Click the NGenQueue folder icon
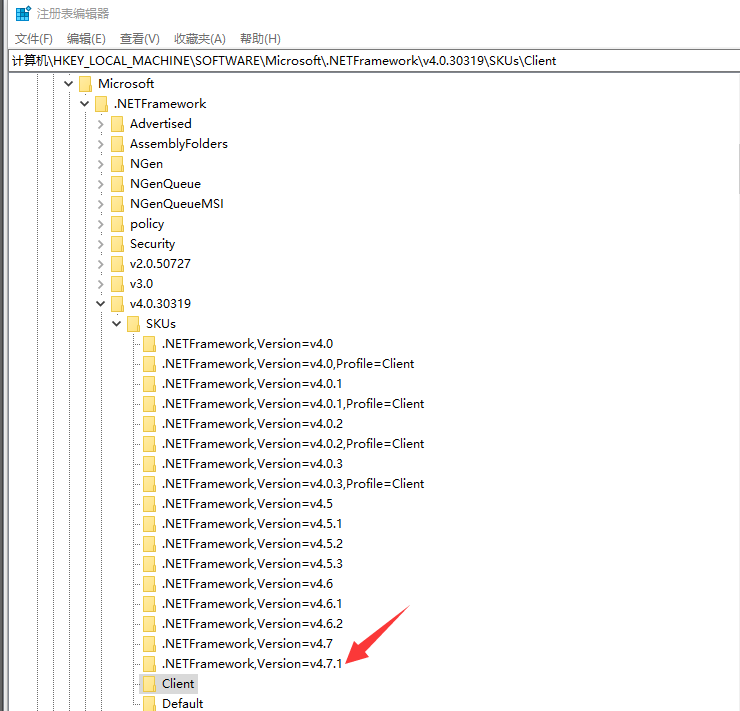The height and width of the screenshot is (711, 740). click(x=118, y=184)
